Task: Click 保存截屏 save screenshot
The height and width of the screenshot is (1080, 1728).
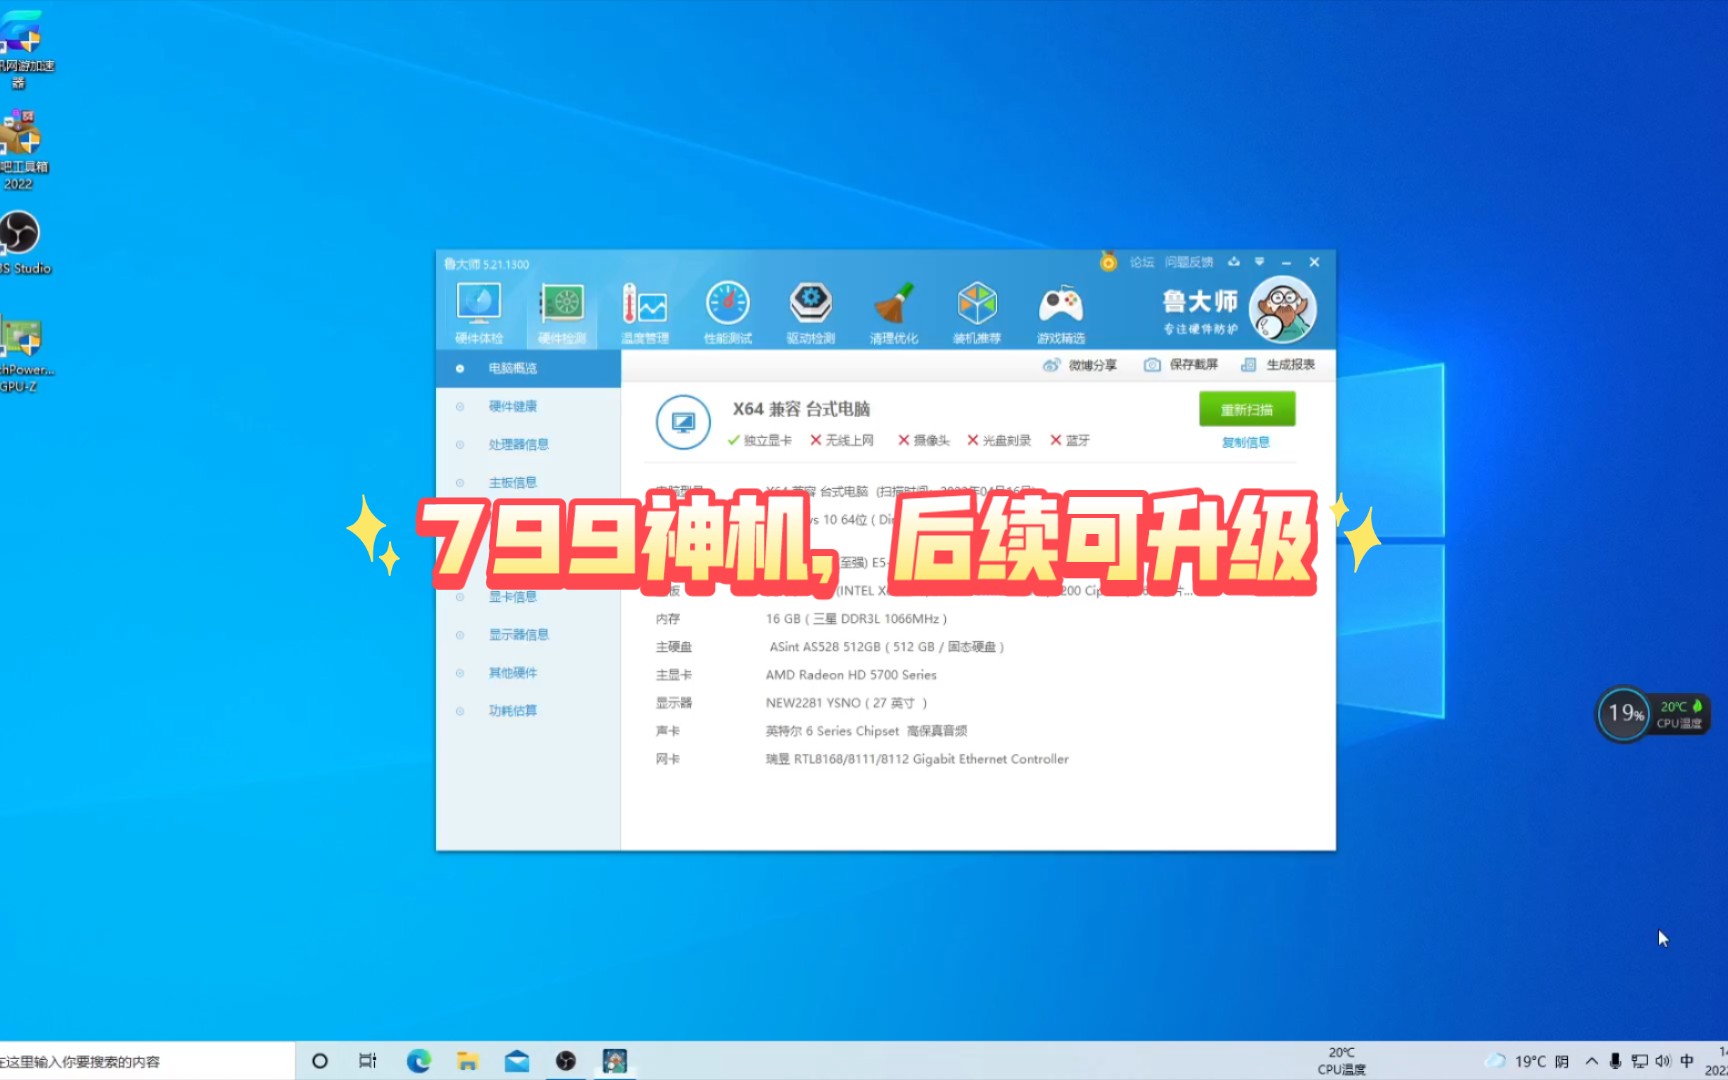Action: [x=1181, y=365]
